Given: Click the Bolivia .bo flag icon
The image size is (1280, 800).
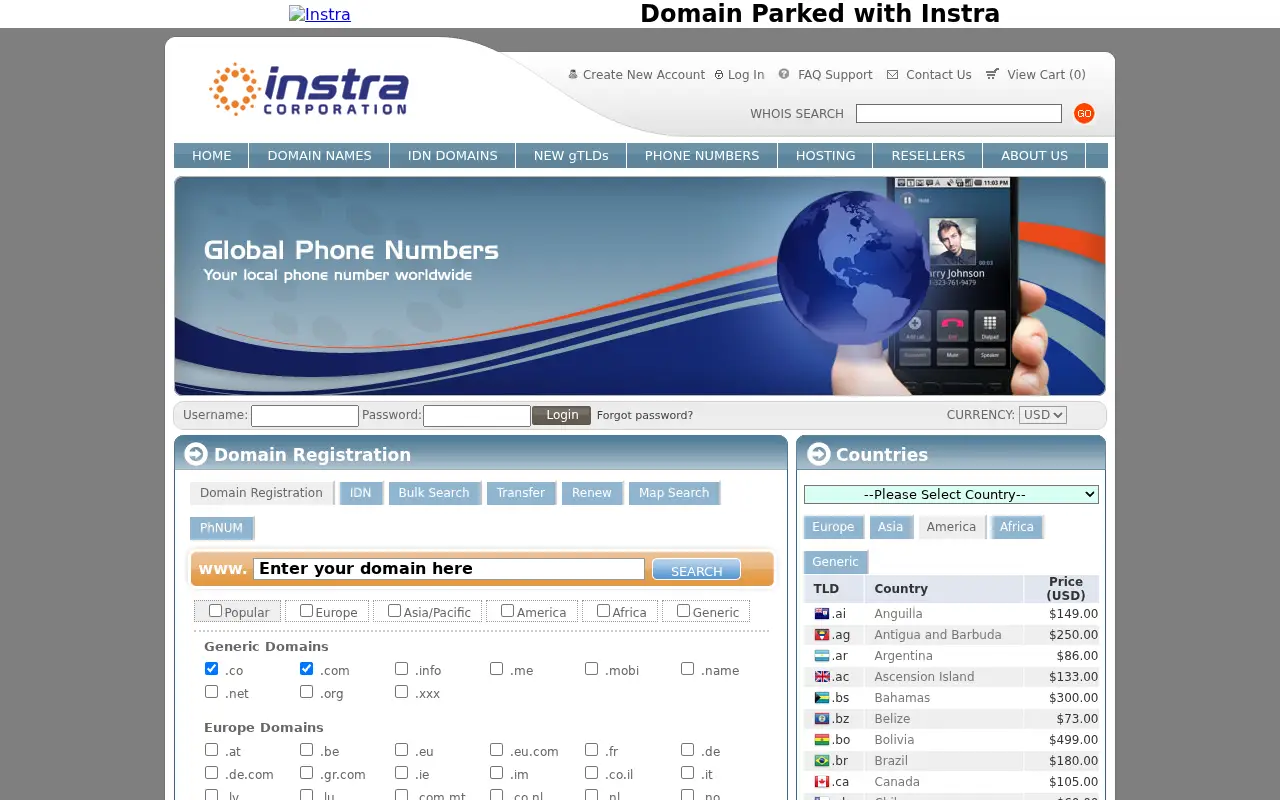Looking at the screenshot, I should 822,740.
